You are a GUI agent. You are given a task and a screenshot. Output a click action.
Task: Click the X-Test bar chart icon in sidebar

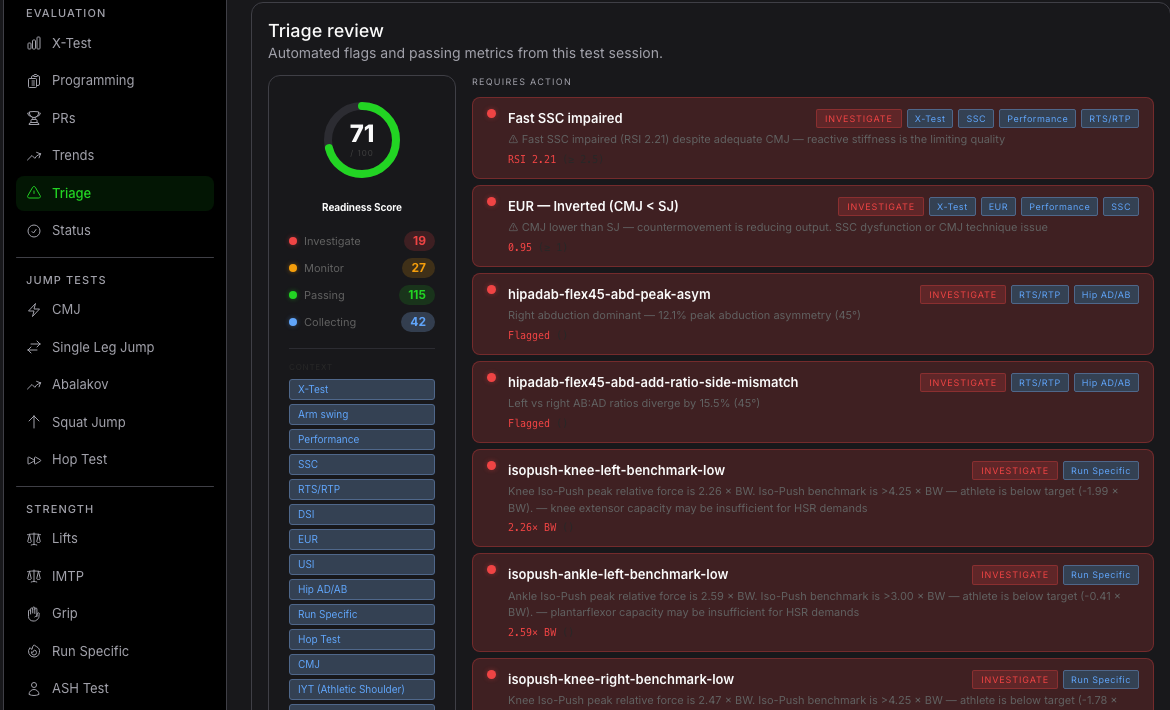pyautogui.click(x=34, y=43)
